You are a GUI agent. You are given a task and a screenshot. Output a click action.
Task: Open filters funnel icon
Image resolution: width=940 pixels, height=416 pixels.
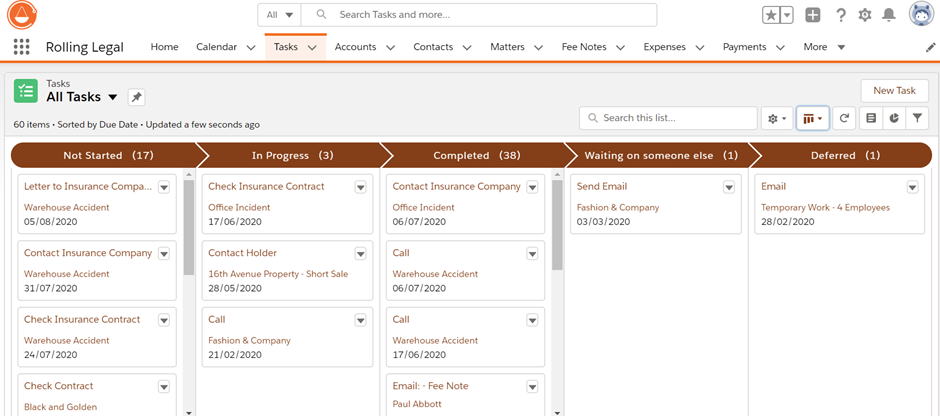(x=917, y=119)
